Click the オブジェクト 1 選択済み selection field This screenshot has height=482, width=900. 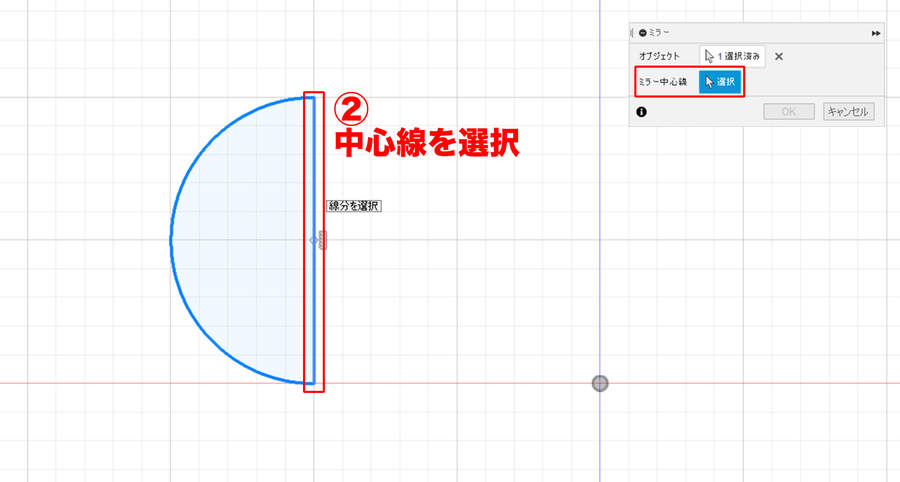click(732, 56)
